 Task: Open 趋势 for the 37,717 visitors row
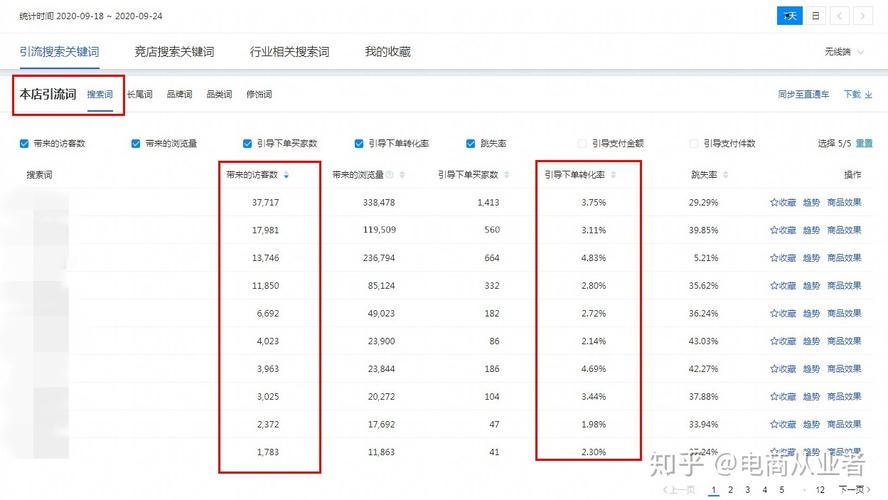[x=811, y=202]
